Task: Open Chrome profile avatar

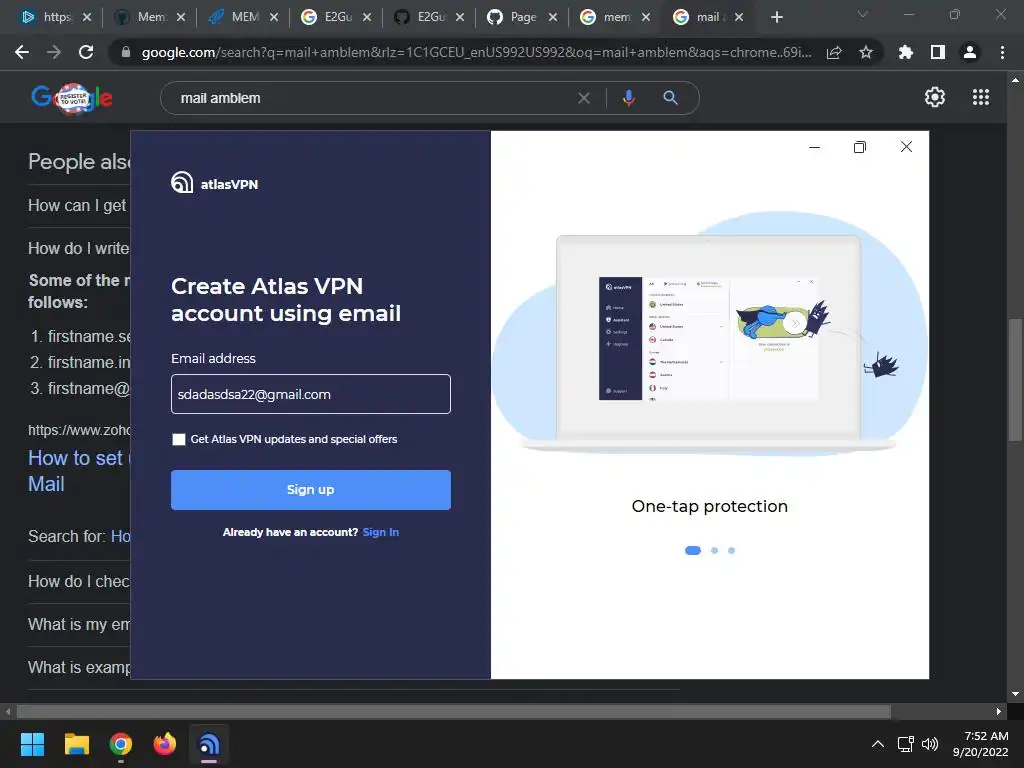Action: (x=970, y=52)
